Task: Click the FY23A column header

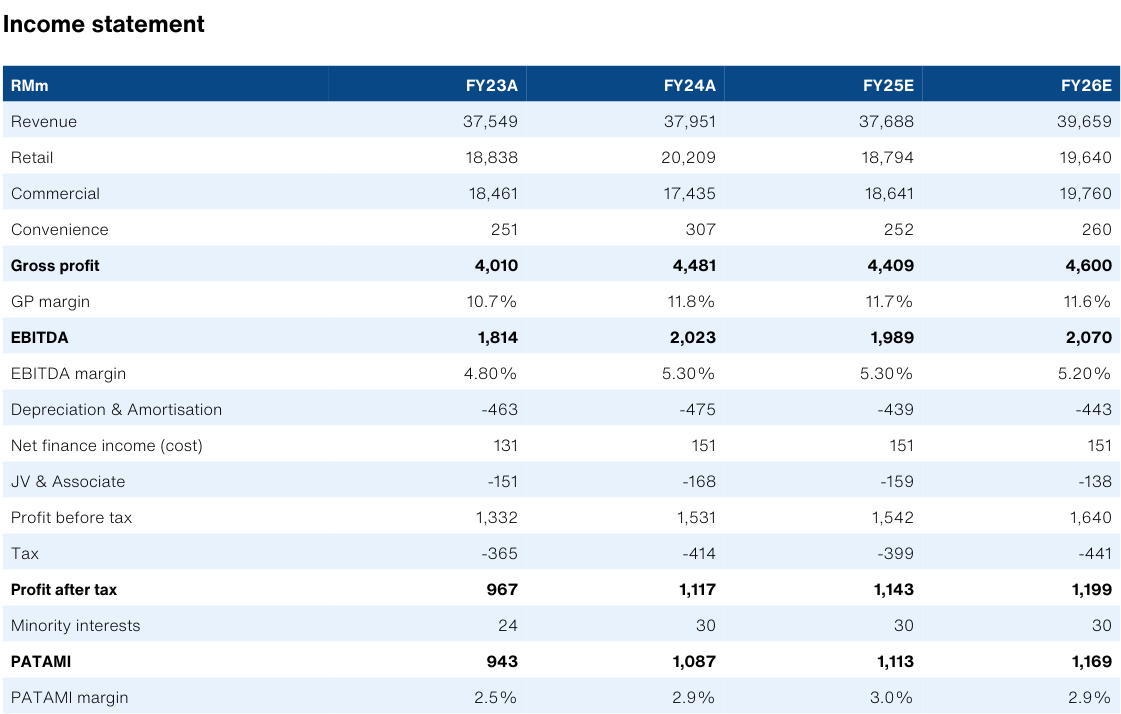Action: [x=491, y=86]
